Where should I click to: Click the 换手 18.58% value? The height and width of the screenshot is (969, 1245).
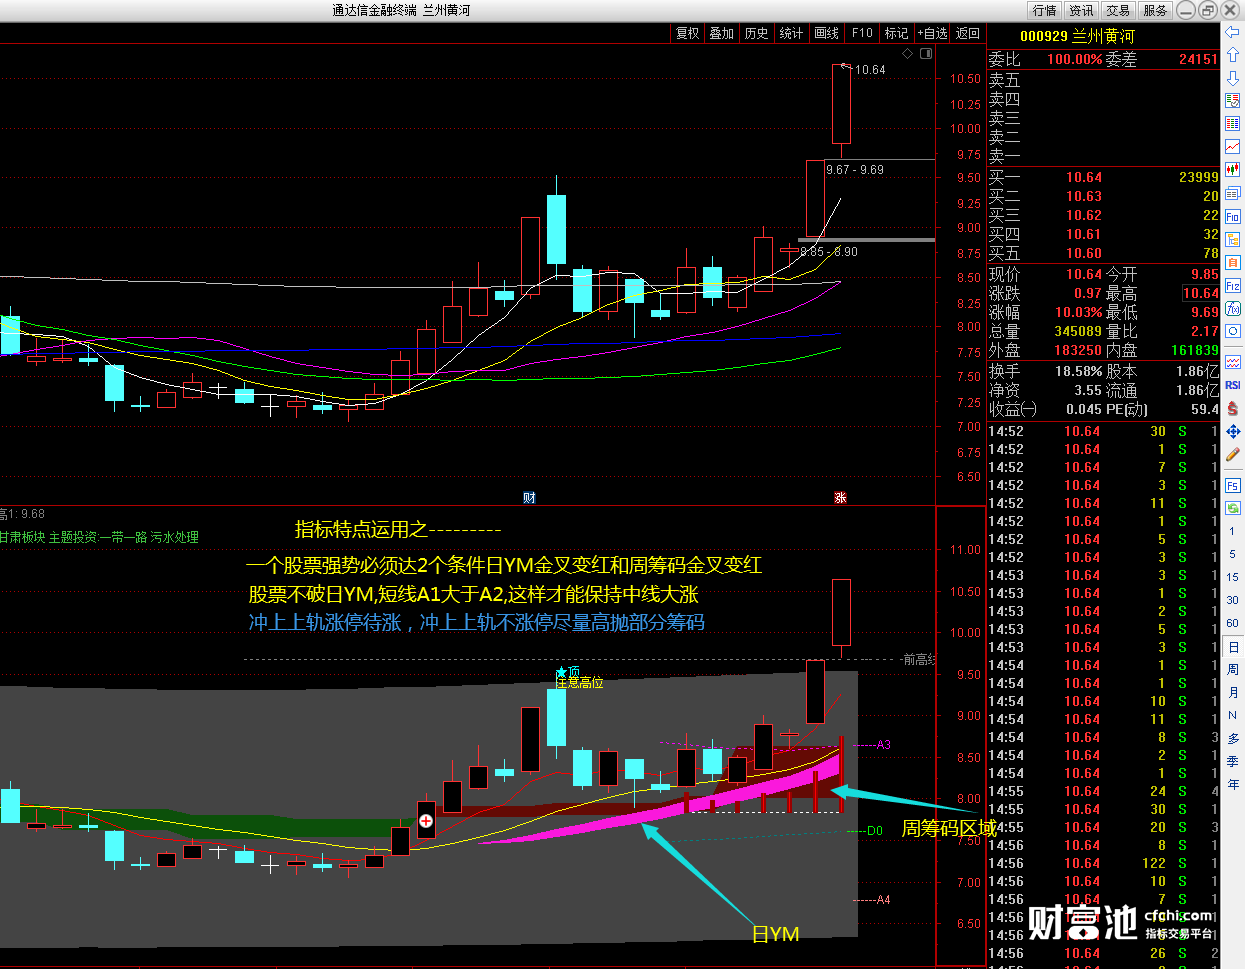click(1078, 371)
